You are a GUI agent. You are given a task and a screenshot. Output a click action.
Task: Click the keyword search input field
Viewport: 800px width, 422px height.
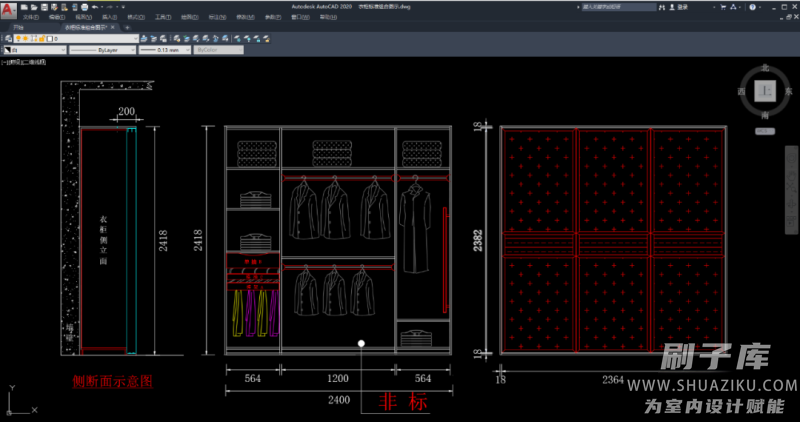[x=620, y=6]
